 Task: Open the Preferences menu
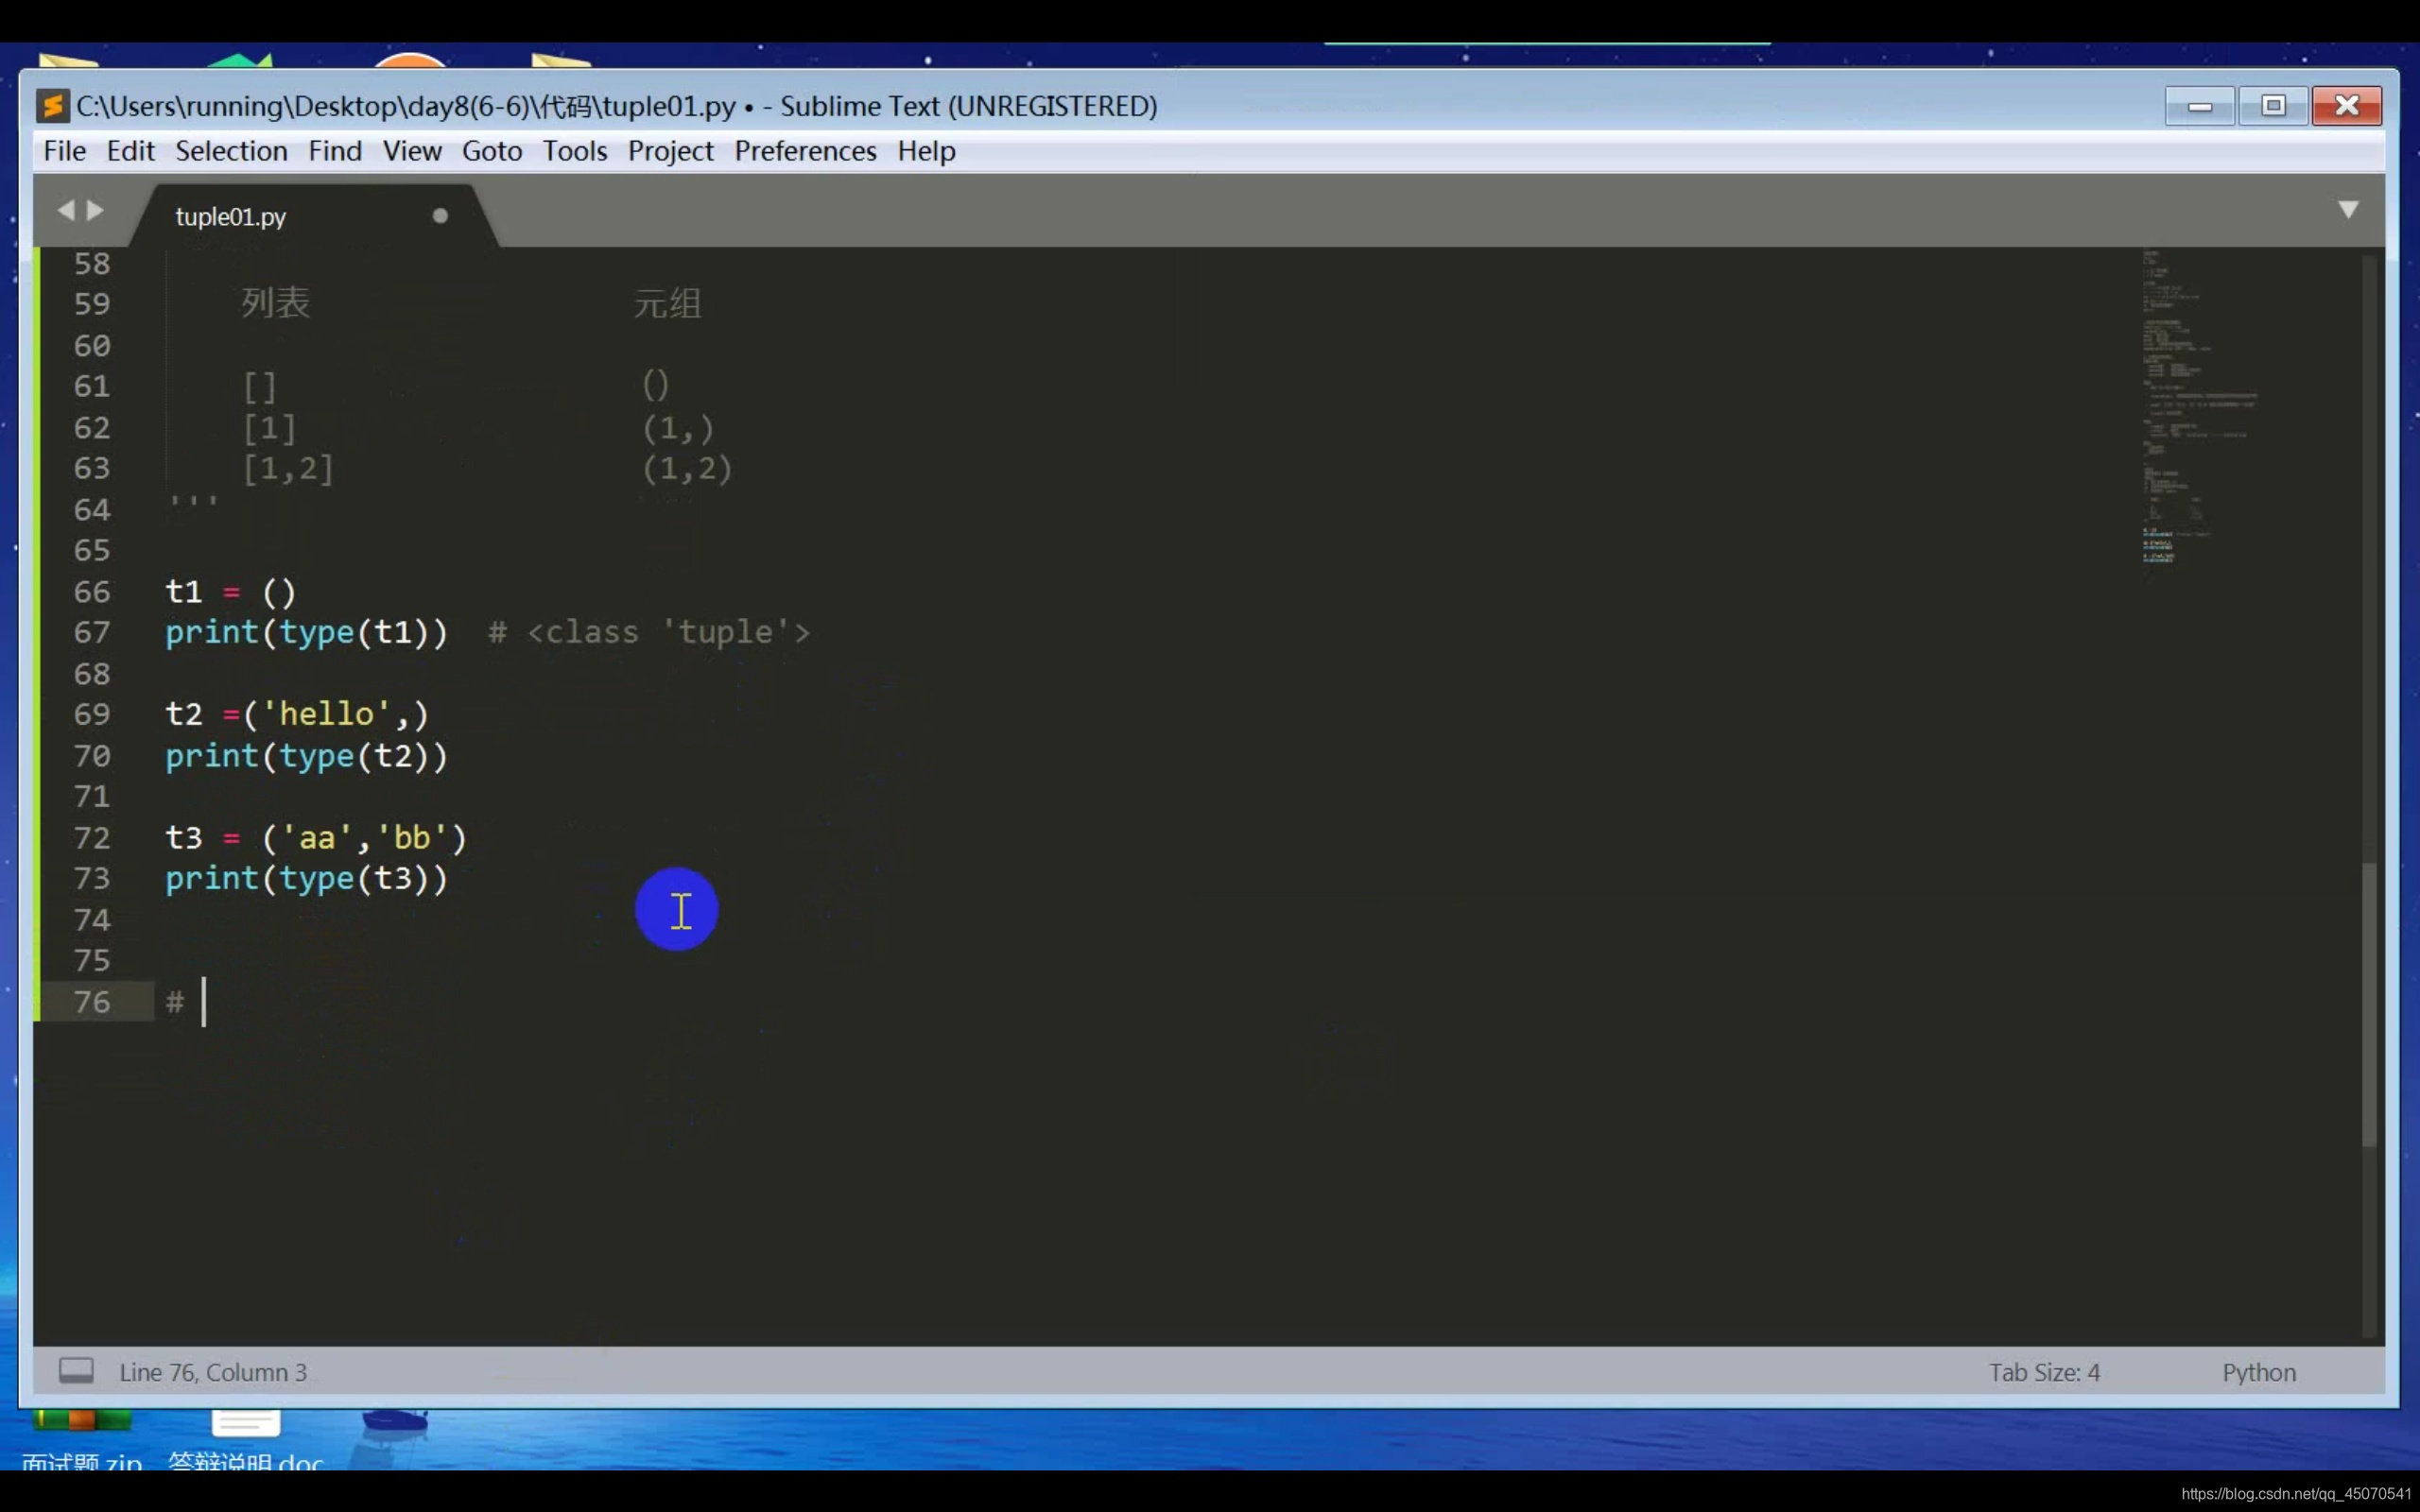click(805, 151)
